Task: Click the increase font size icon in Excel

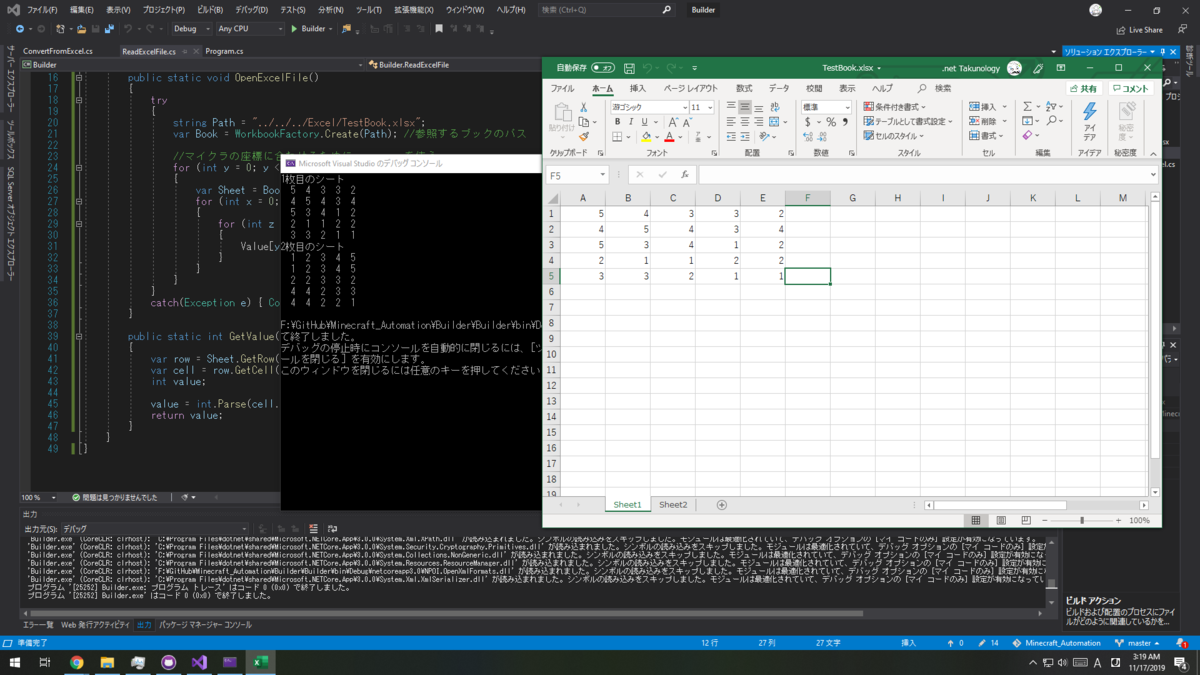Action: 672,122
